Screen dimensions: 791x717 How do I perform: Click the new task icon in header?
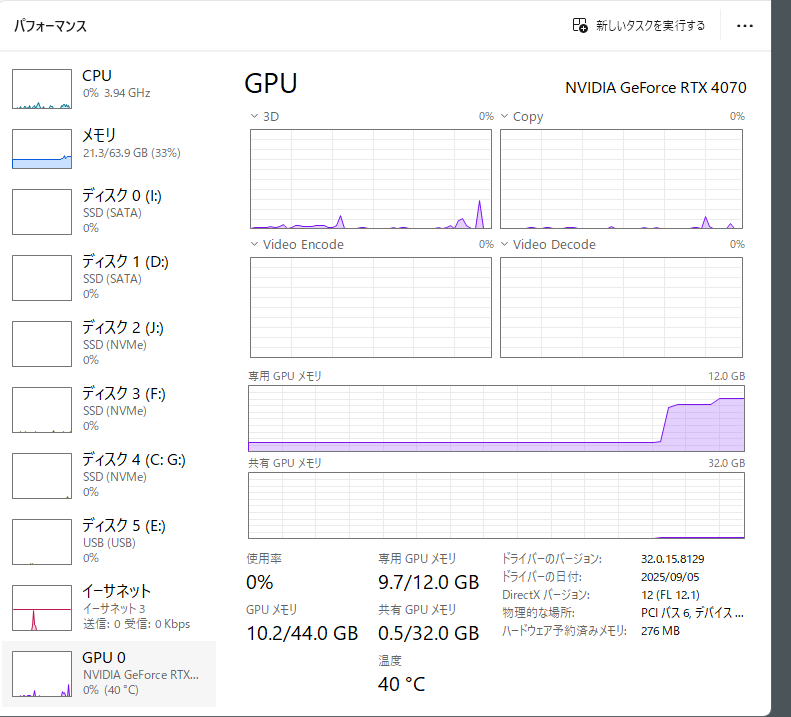click(x=580, y=26)
